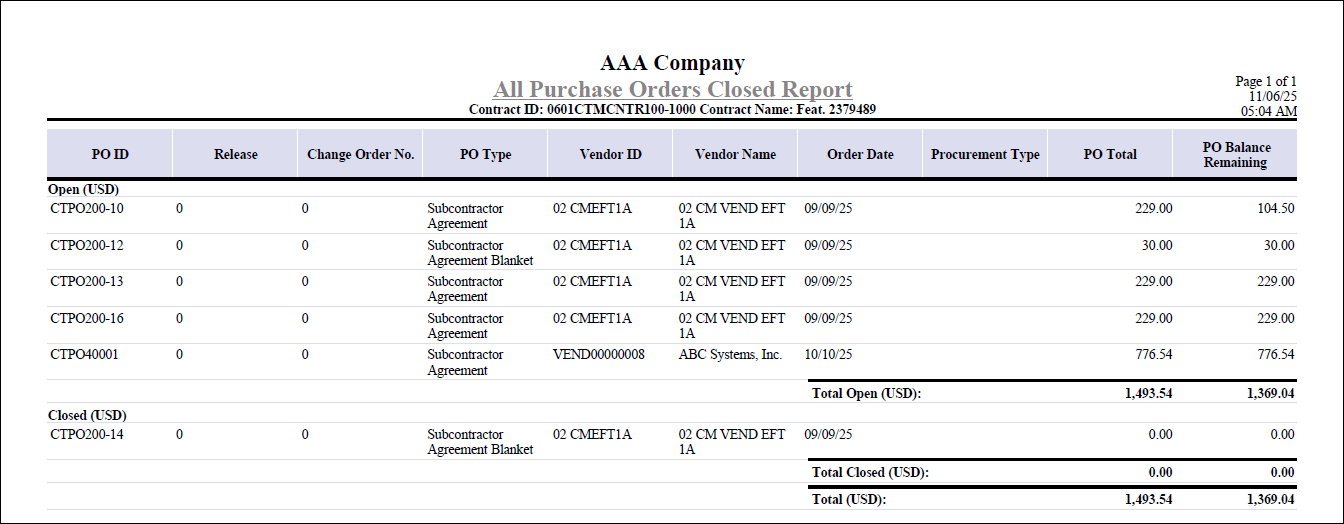Select the Release column header

point(235,154)
